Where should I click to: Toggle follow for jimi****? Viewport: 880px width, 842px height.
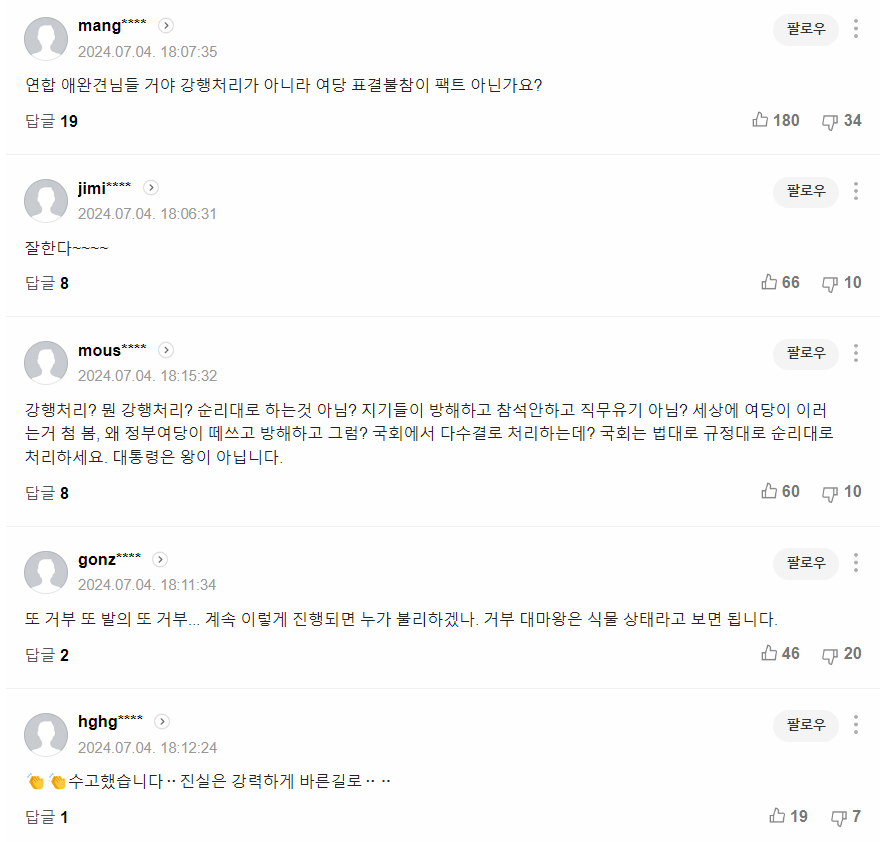pyautogui.click(x=806, y=191)
